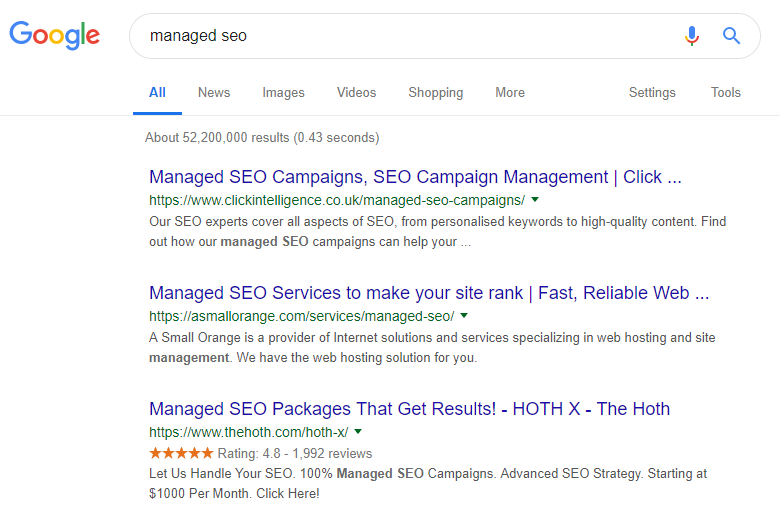
Task: Click 'About 52,200,000 results' stats text
Action: coord(262,138)
